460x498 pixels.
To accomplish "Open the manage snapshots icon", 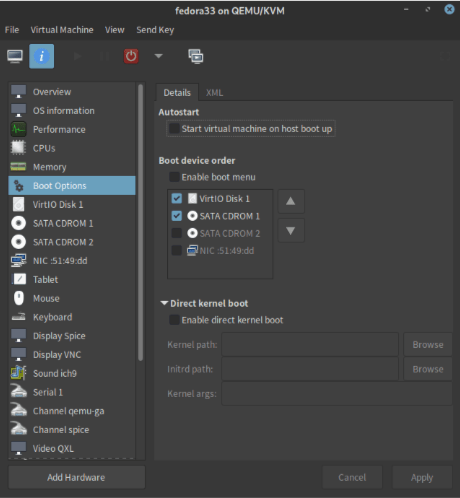I will pos(196,56).
